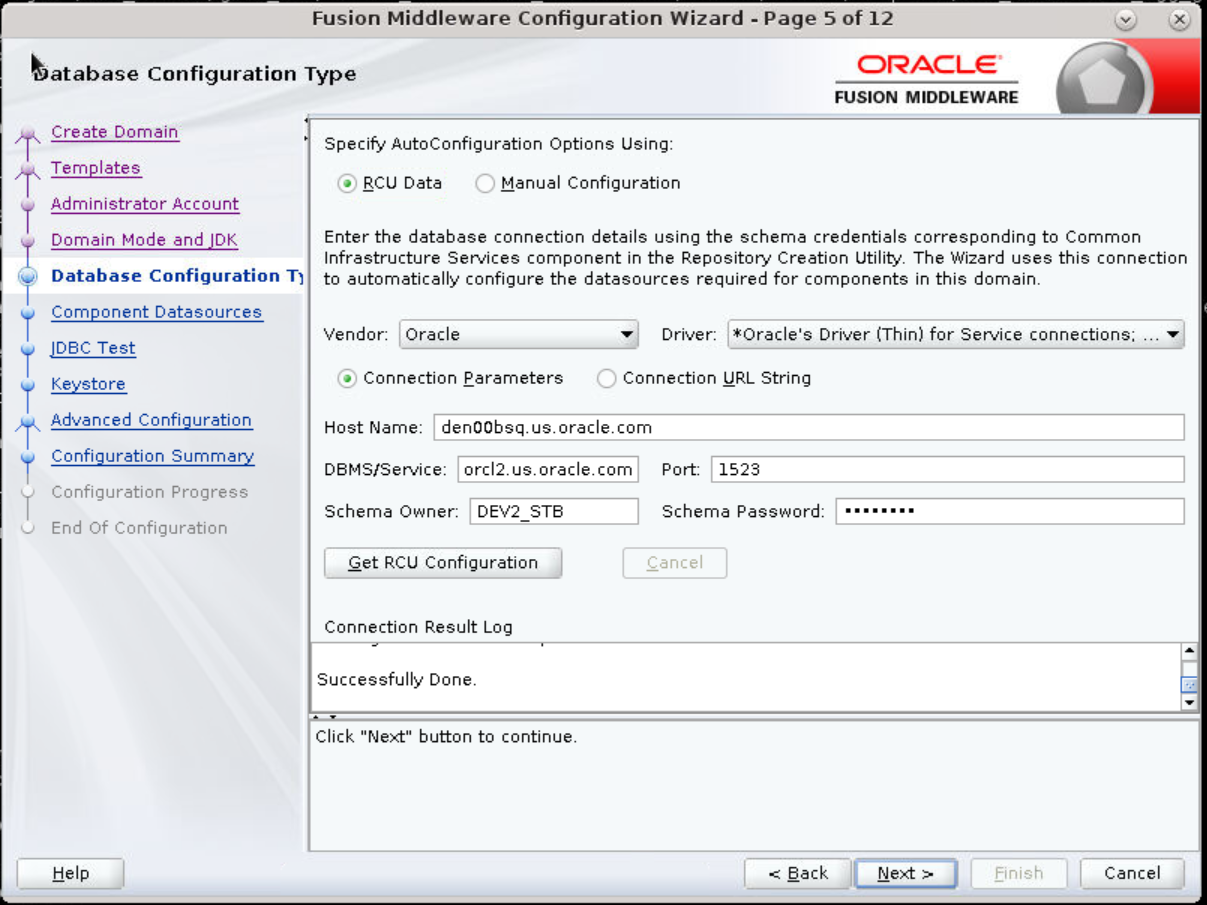The image size is (1207, 905).
Task: Click log scrollbar down arrow
Action: tap(1189, 702)
